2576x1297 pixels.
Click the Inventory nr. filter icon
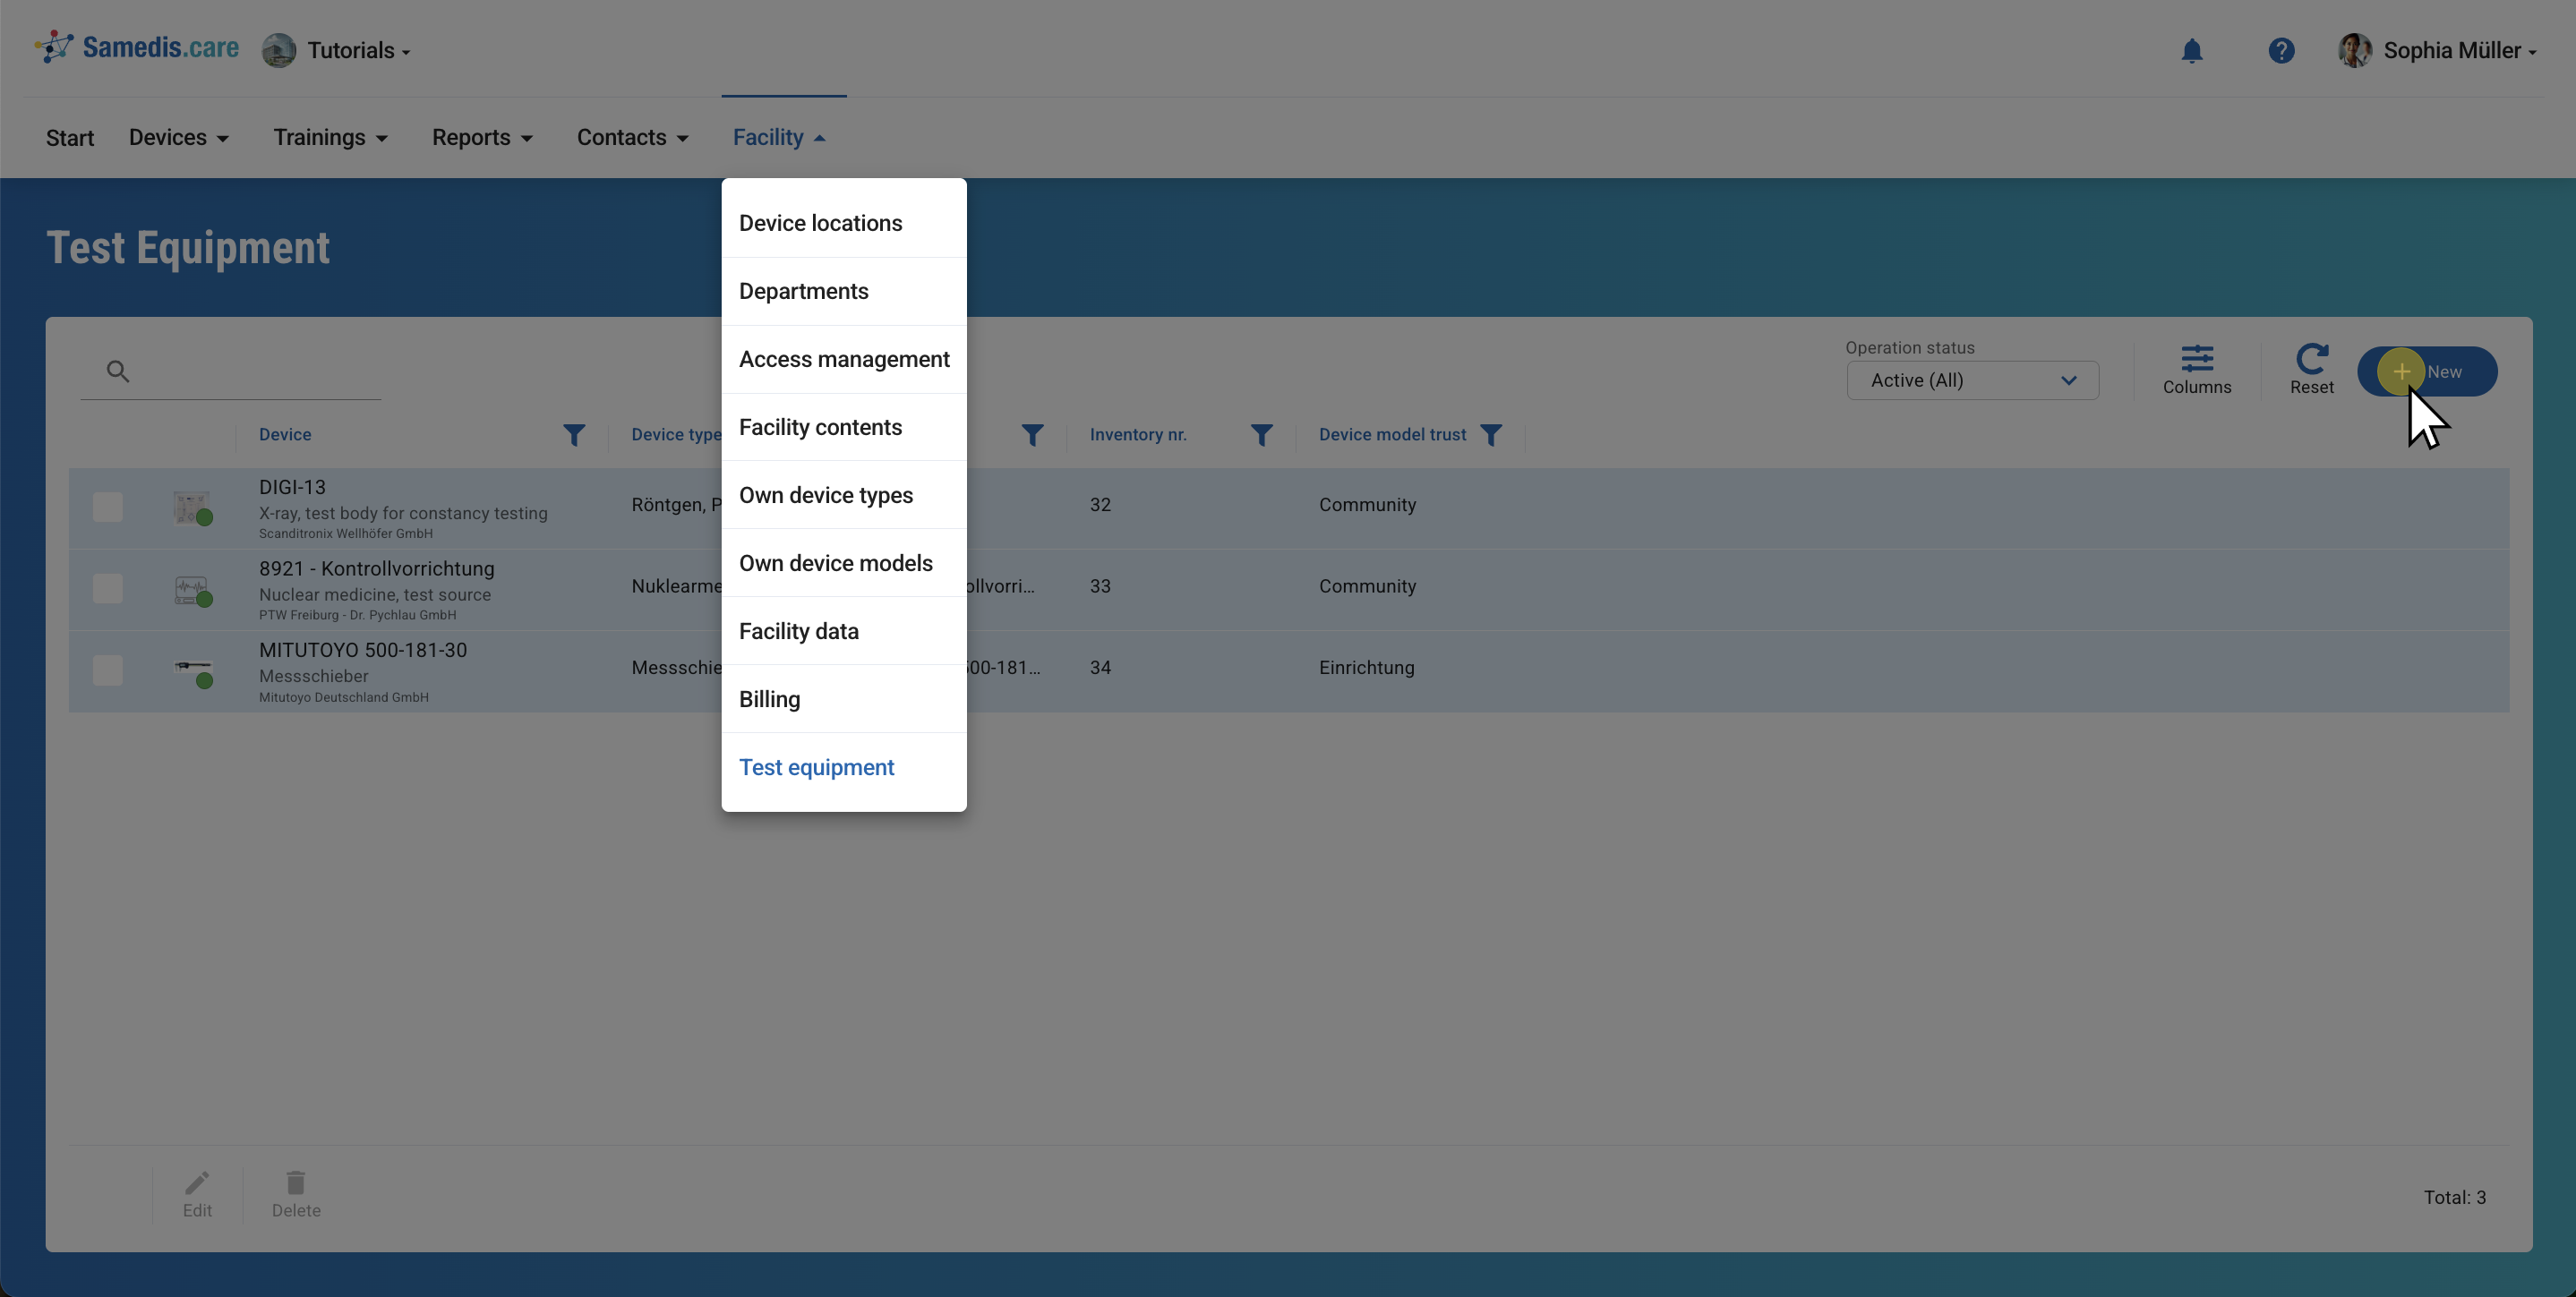click(1261, 435)
